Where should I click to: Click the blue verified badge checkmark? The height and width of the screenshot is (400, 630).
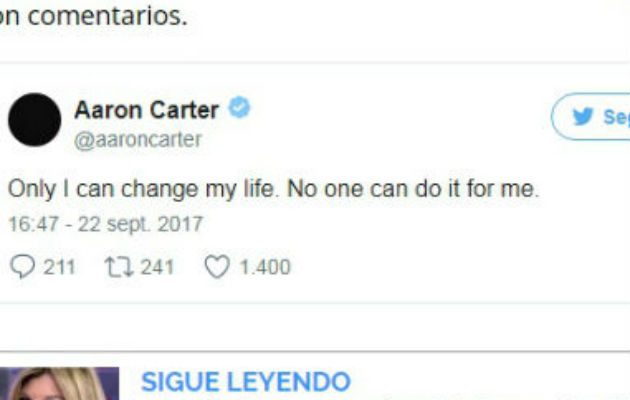(239, 107)
